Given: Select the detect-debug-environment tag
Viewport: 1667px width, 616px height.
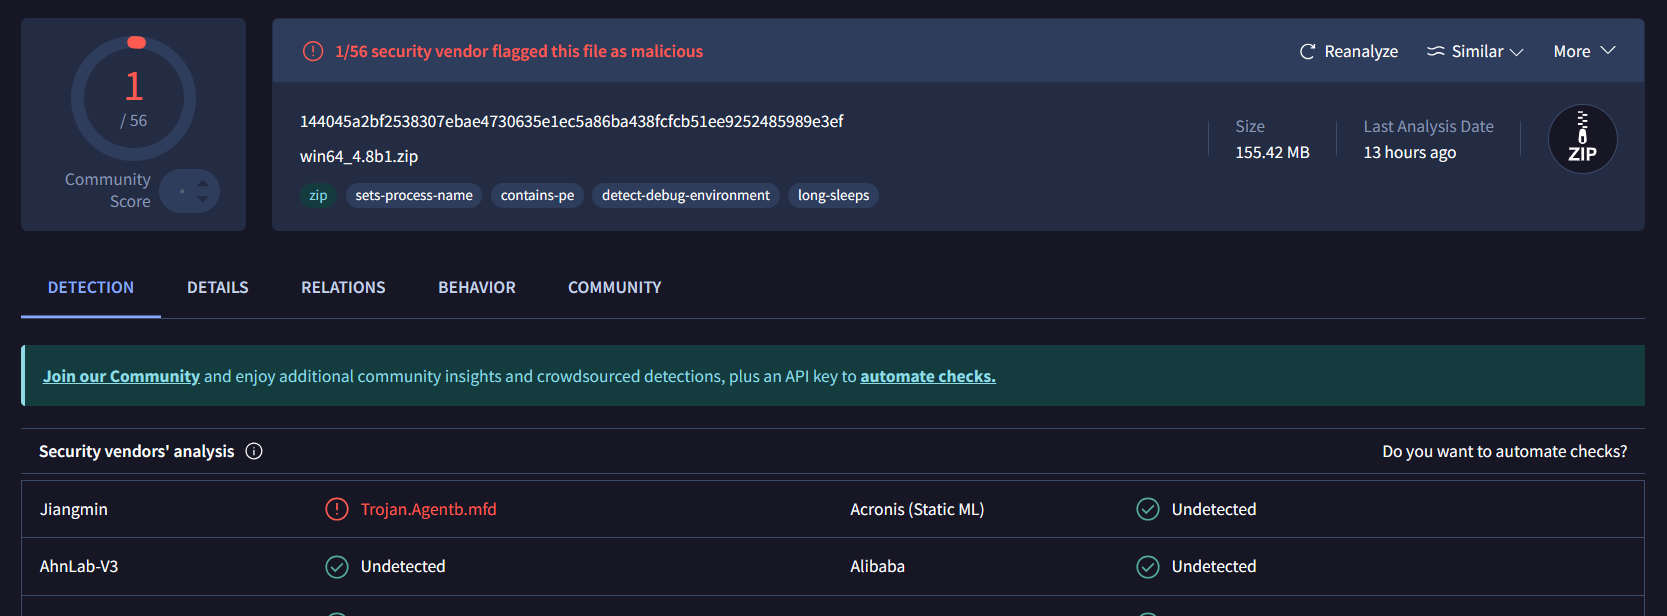Looking at the screenshot, I should pos(686,195).
